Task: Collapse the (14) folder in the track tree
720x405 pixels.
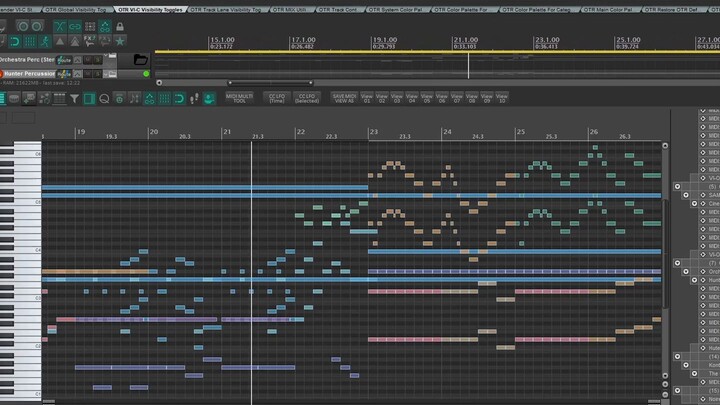Action: click(x=677, y=356)
